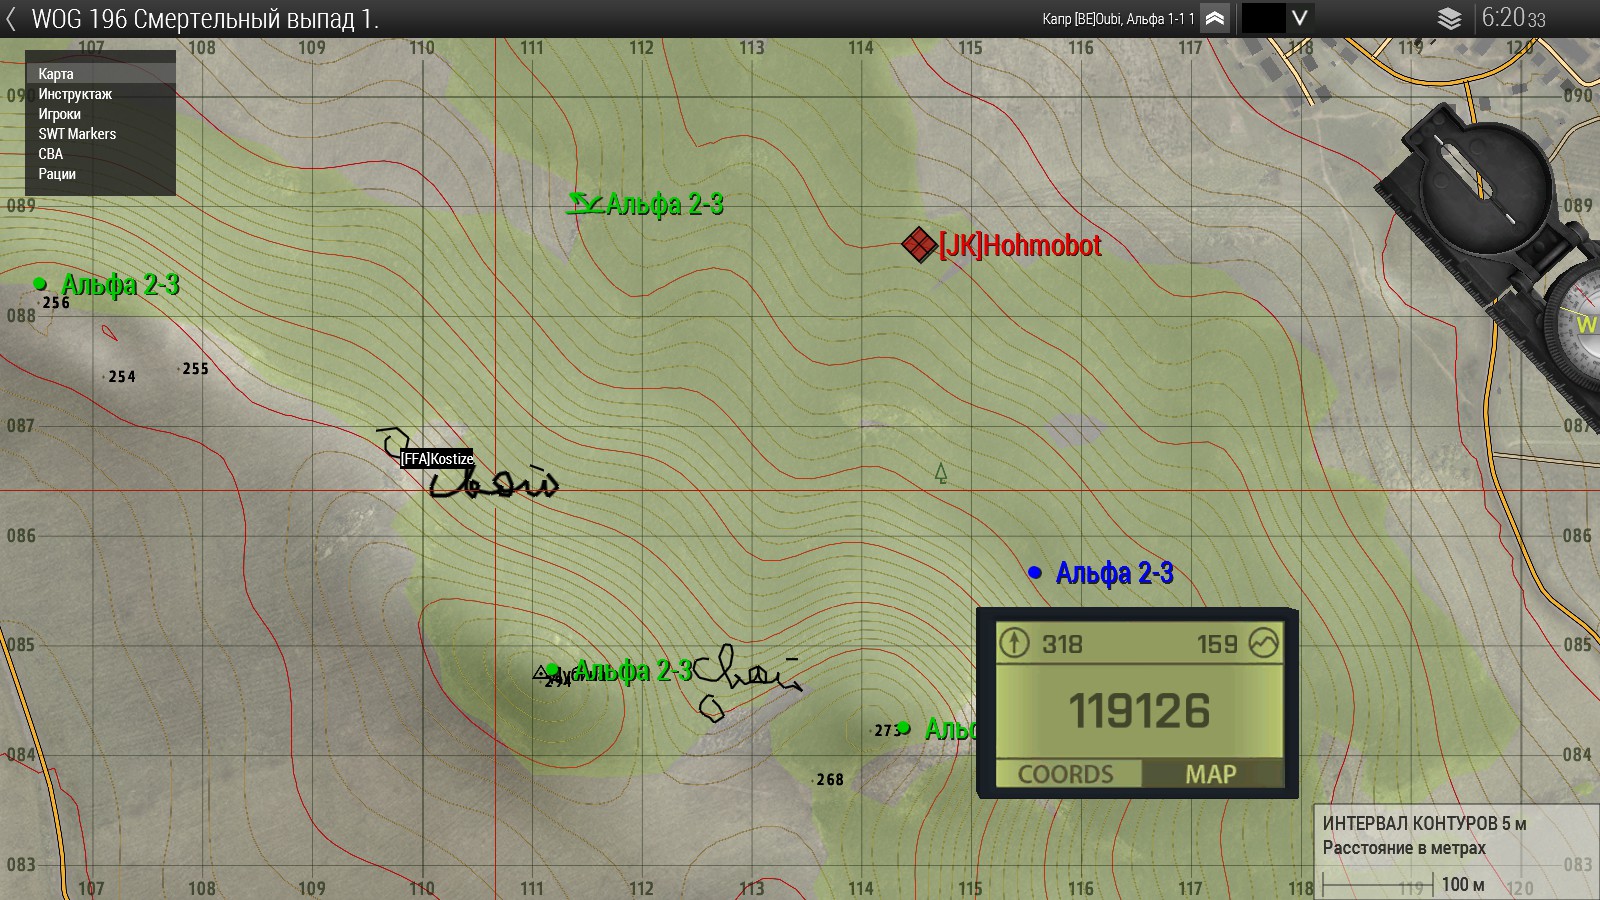
Task: Select the green flag-shaped Альфа 2-3 marker
Action: (x=583, y=204)
